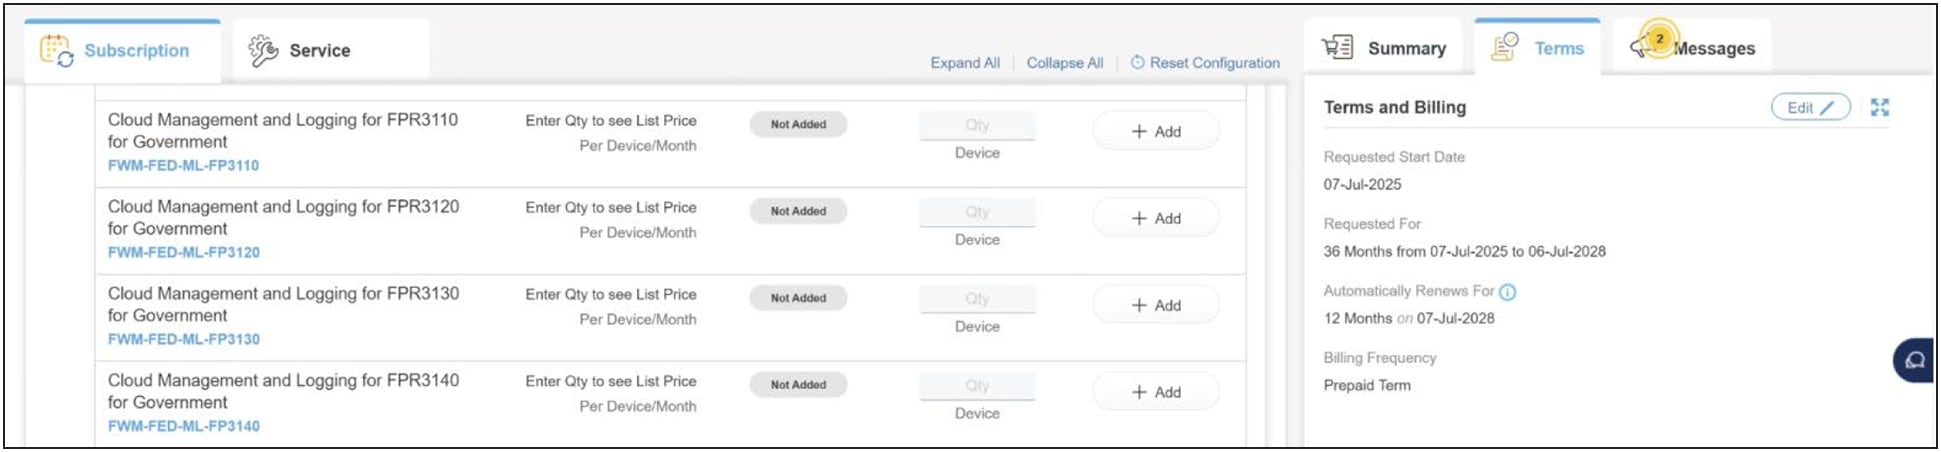Open the chat support bubble icon
Image resolution: width=1941 pixels, height=452 pixels.
pyautogui.click(x=1914, y=361)
